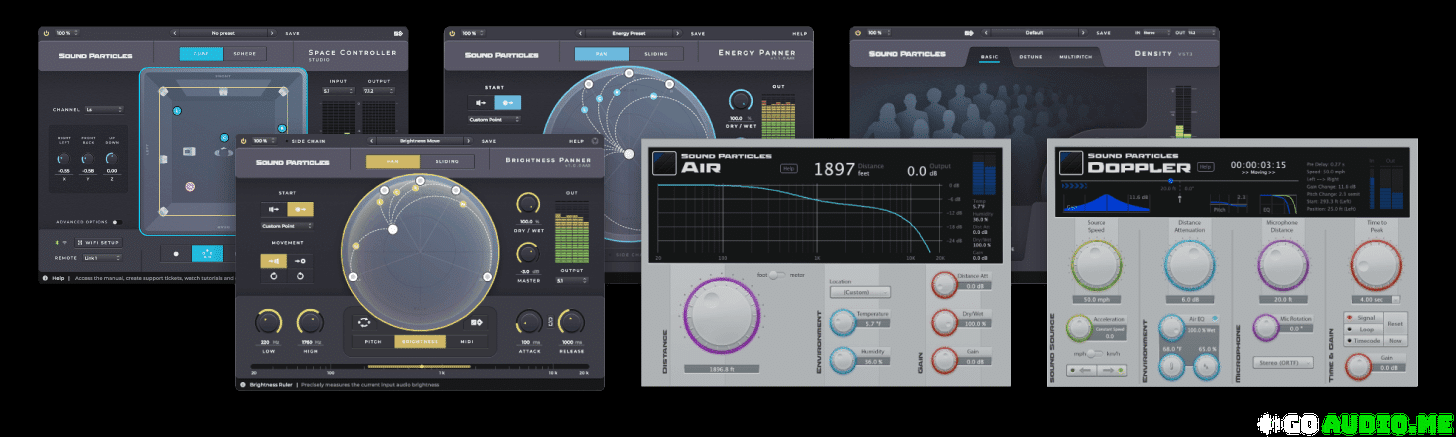Open CHANNEL dropdown in Space Controller
This screenshot has width=1456, height=437.
pos(104,109)
